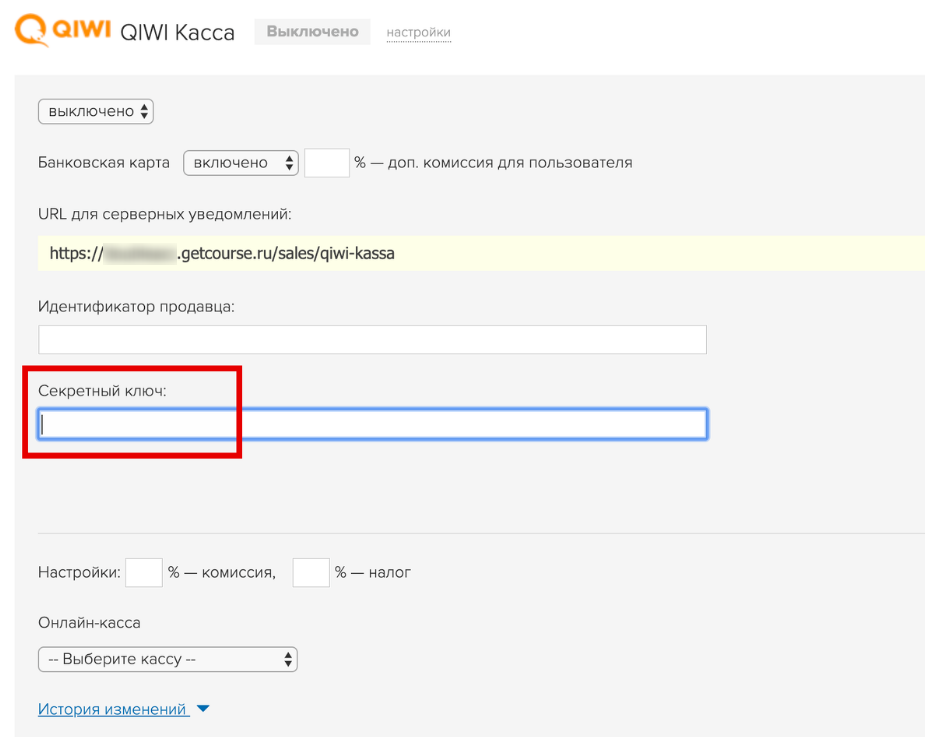The height and width of the screenshot is (737, 925).
Task: Click the Секретный ключ input field
Action: 372,424
